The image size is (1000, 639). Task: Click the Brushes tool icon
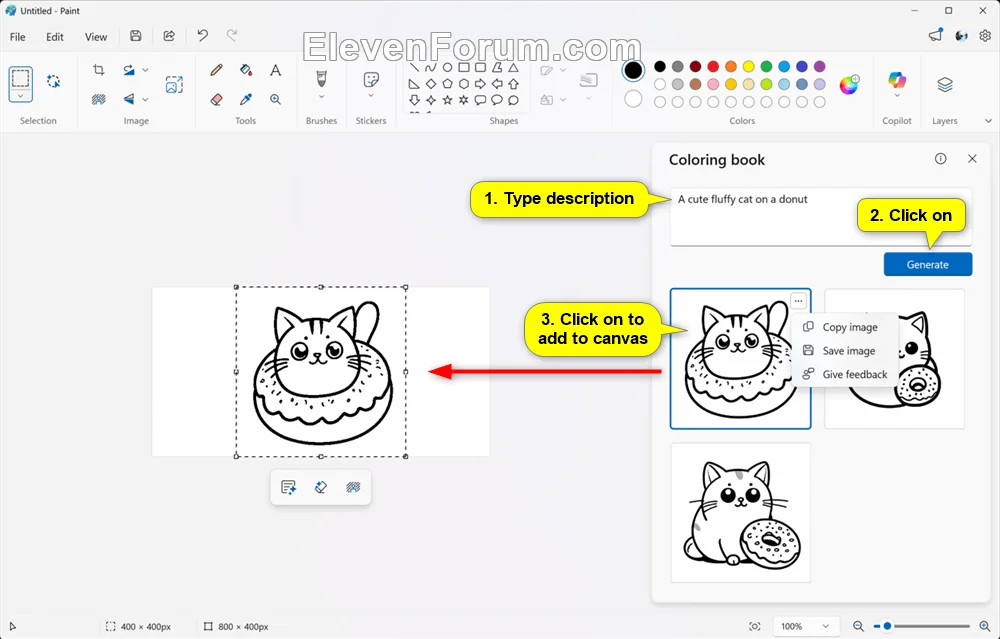pyautogui.click(x=321, y=78)
